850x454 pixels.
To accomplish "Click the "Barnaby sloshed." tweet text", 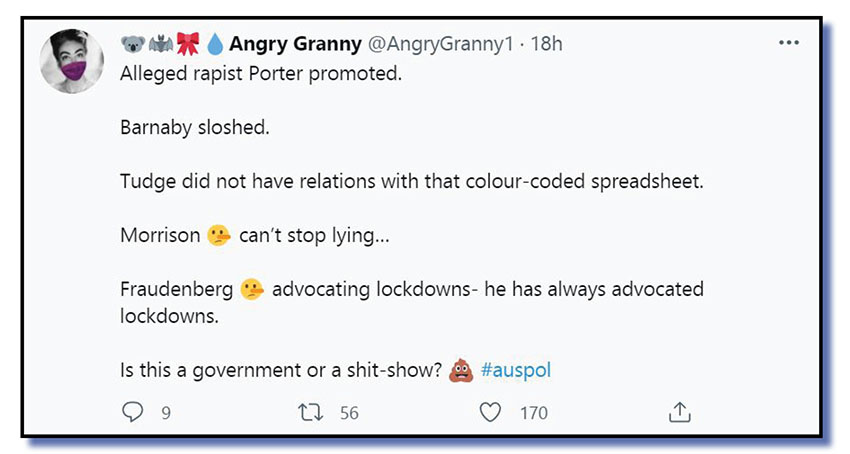I will click(x=182, y=130).
